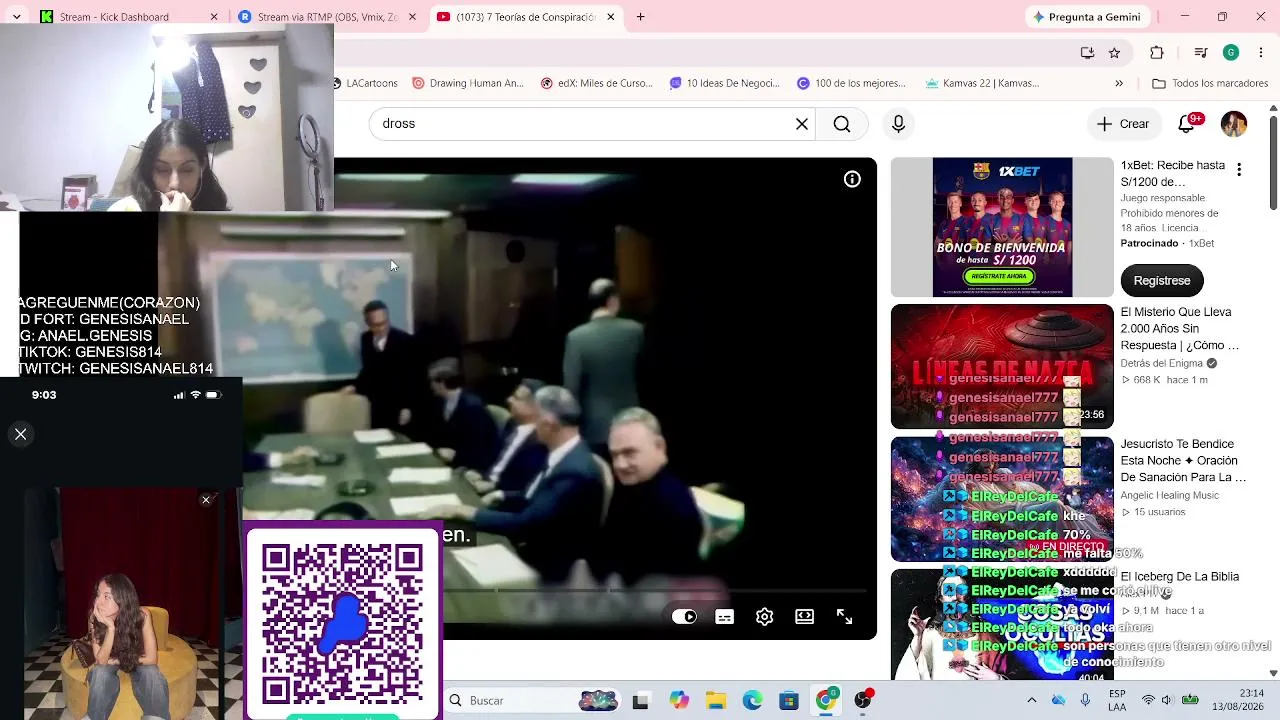
Task: Open File Explorer from the taskbar
Action: (716, 701)
